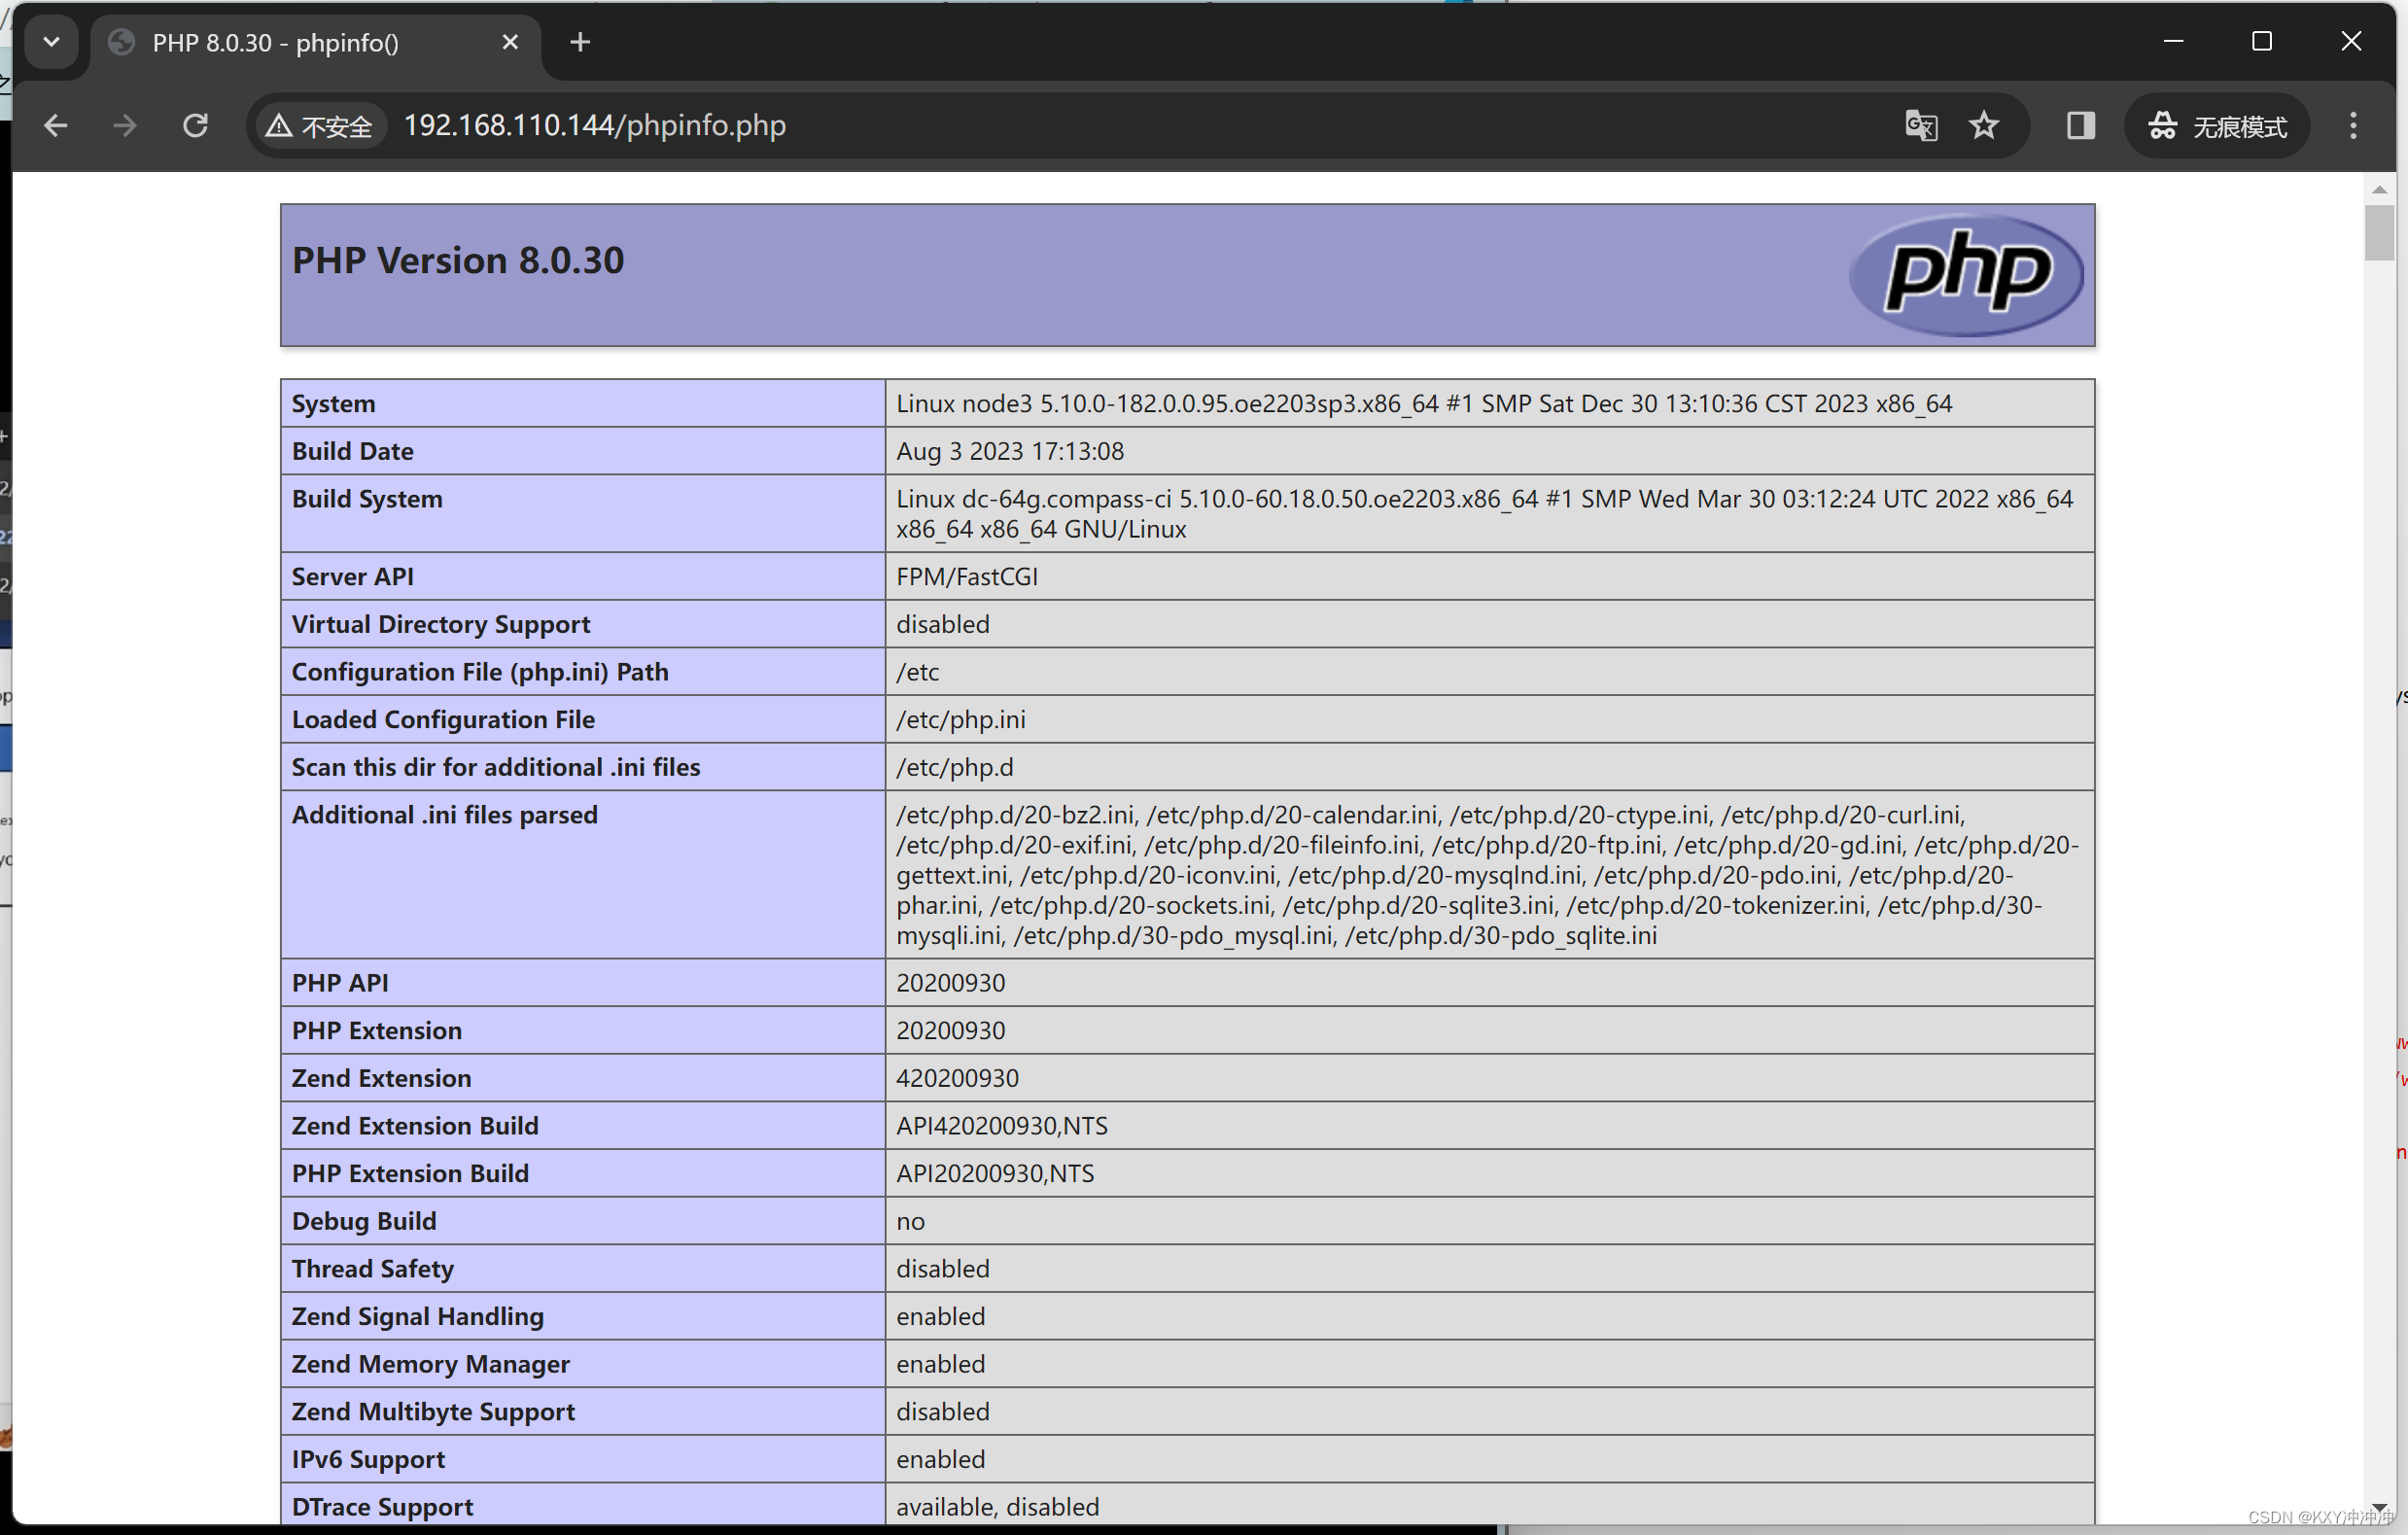Image resolution: width=2408 pixels, height=1535 pixels.
Task: Bookmark this page with the star icon
Action: [1984, 125]
